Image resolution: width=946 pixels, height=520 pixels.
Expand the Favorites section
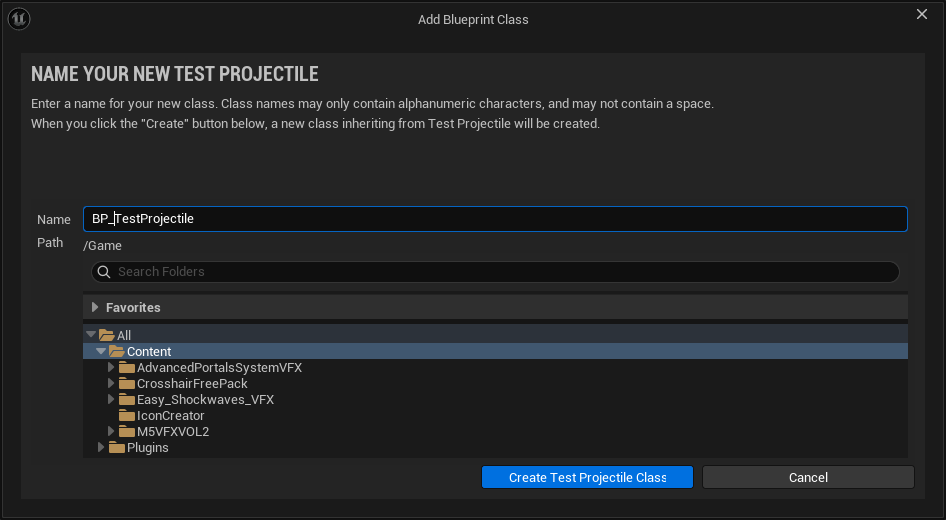(95, 308)
